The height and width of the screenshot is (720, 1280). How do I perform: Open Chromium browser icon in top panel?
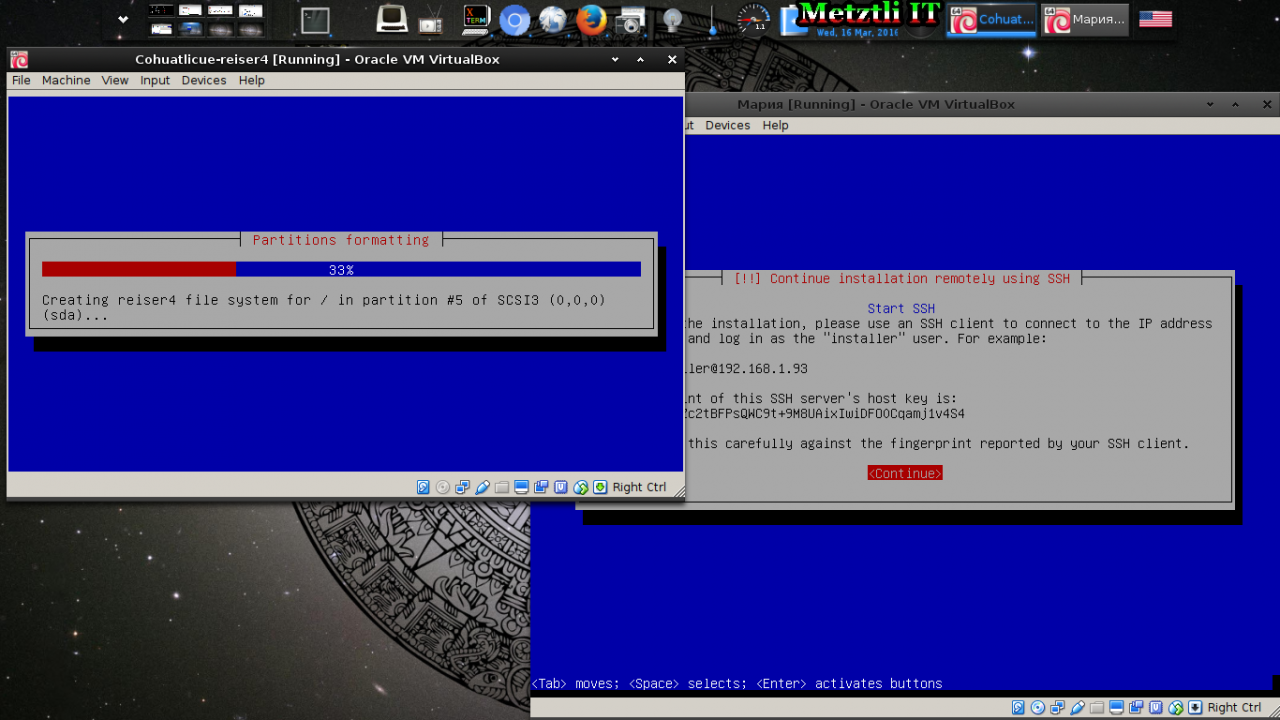tap(514, 19)
